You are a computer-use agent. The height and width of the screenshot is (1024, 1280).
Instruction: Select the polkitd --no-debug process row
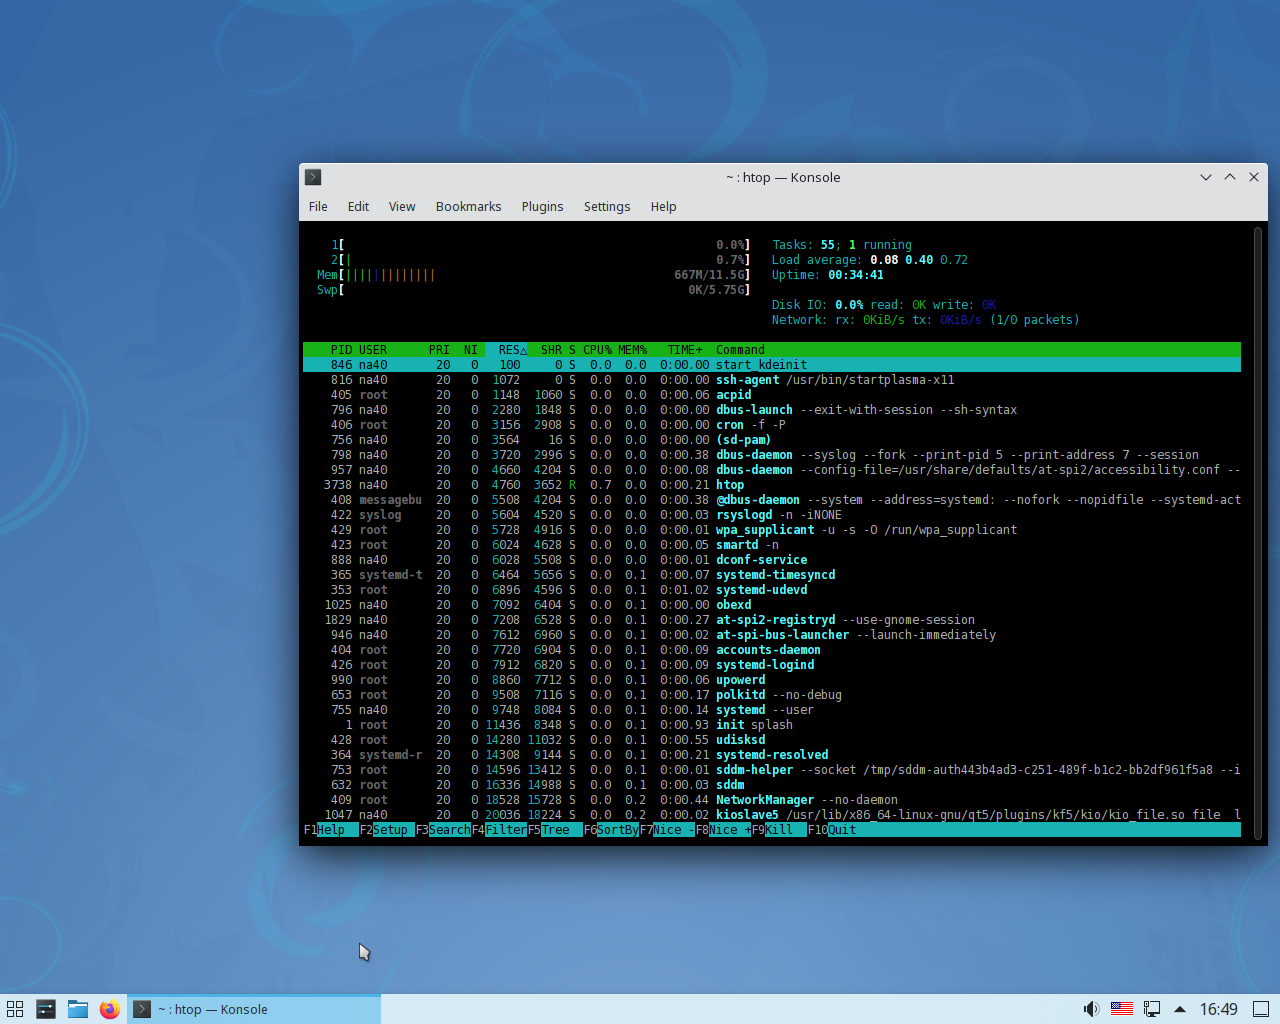[772, 695]
